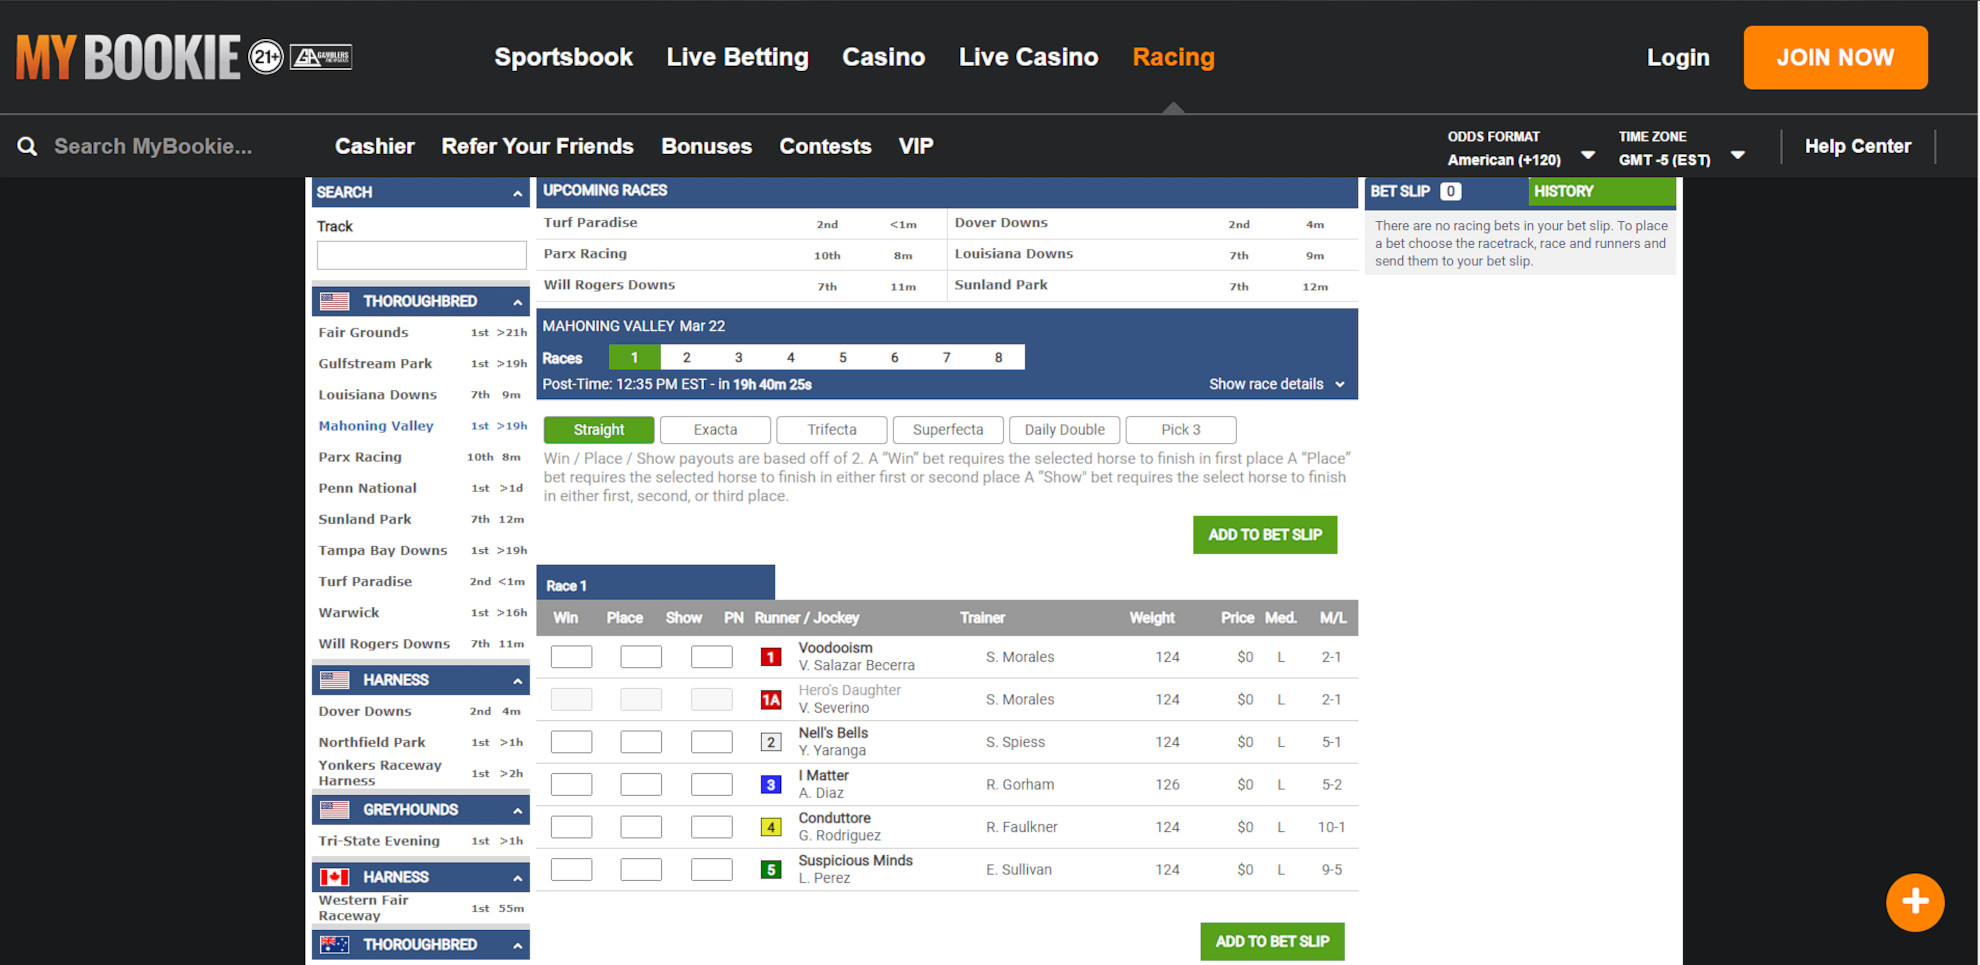The width and height of the screenshot is (1980, 965).
Task: Click the Login link
Action: (x=1678, y=57)
